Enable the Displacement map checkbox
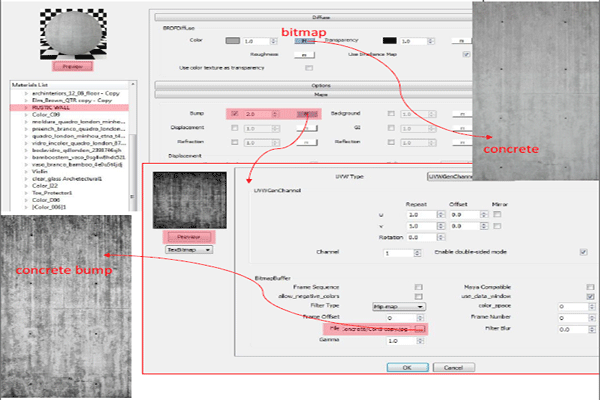600x400 pixels. [235, 128]
